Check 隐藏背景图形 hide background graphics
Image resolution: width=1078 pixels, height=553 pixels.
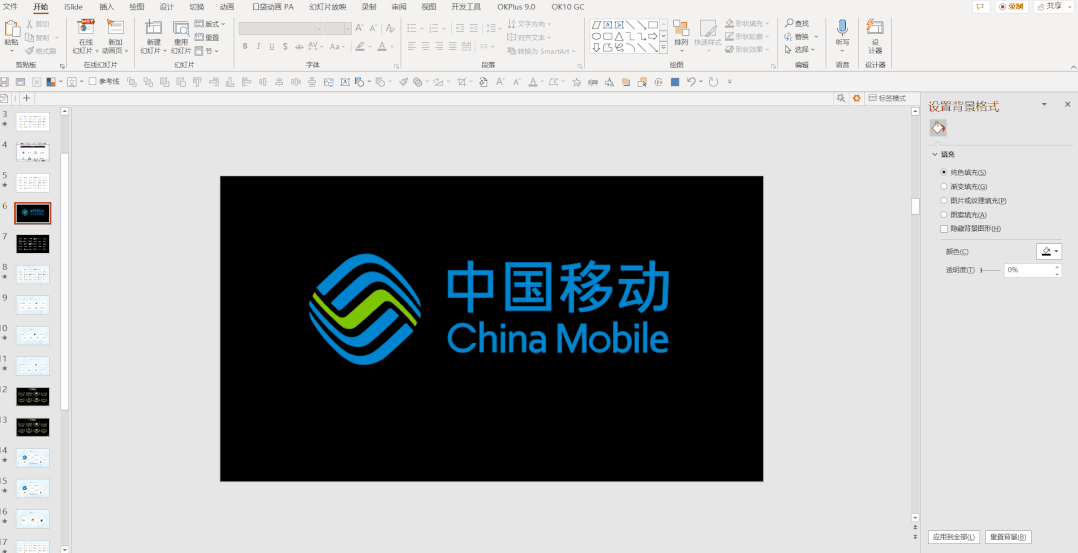(944, 228)
